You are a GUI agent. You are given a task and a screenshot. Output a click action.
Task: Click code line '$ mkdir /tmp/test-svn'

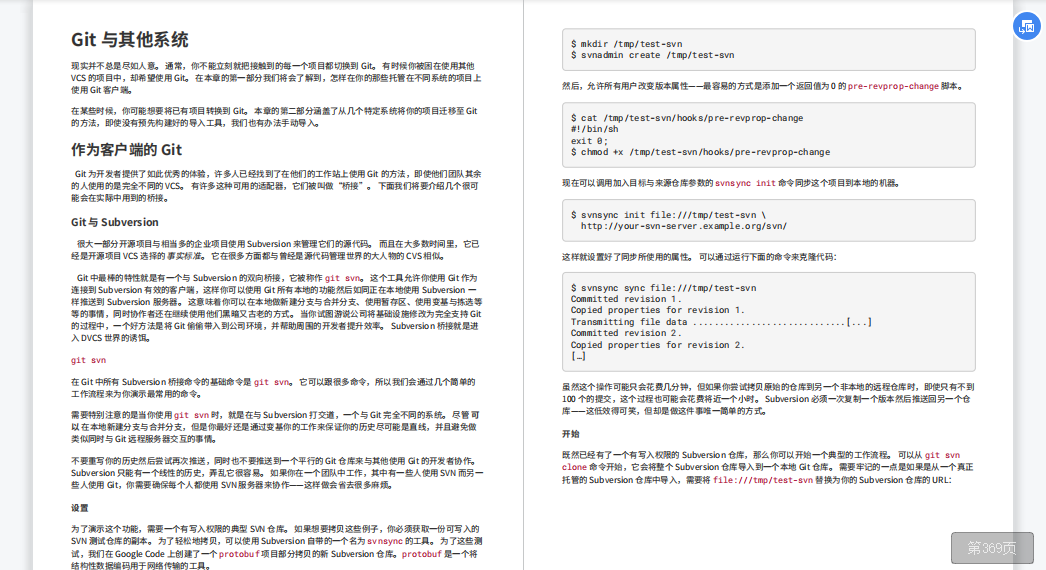tap(626, 44)
